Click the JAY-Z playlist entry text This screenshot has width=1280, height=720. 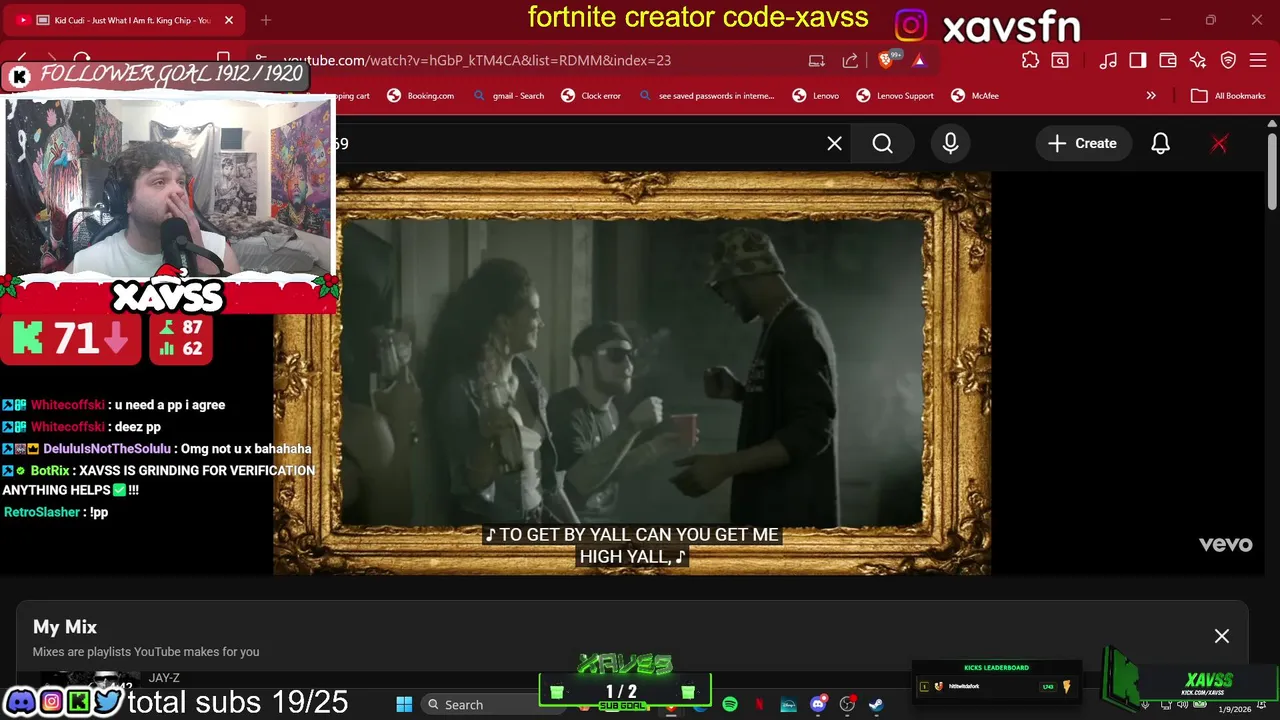[164, 678]
